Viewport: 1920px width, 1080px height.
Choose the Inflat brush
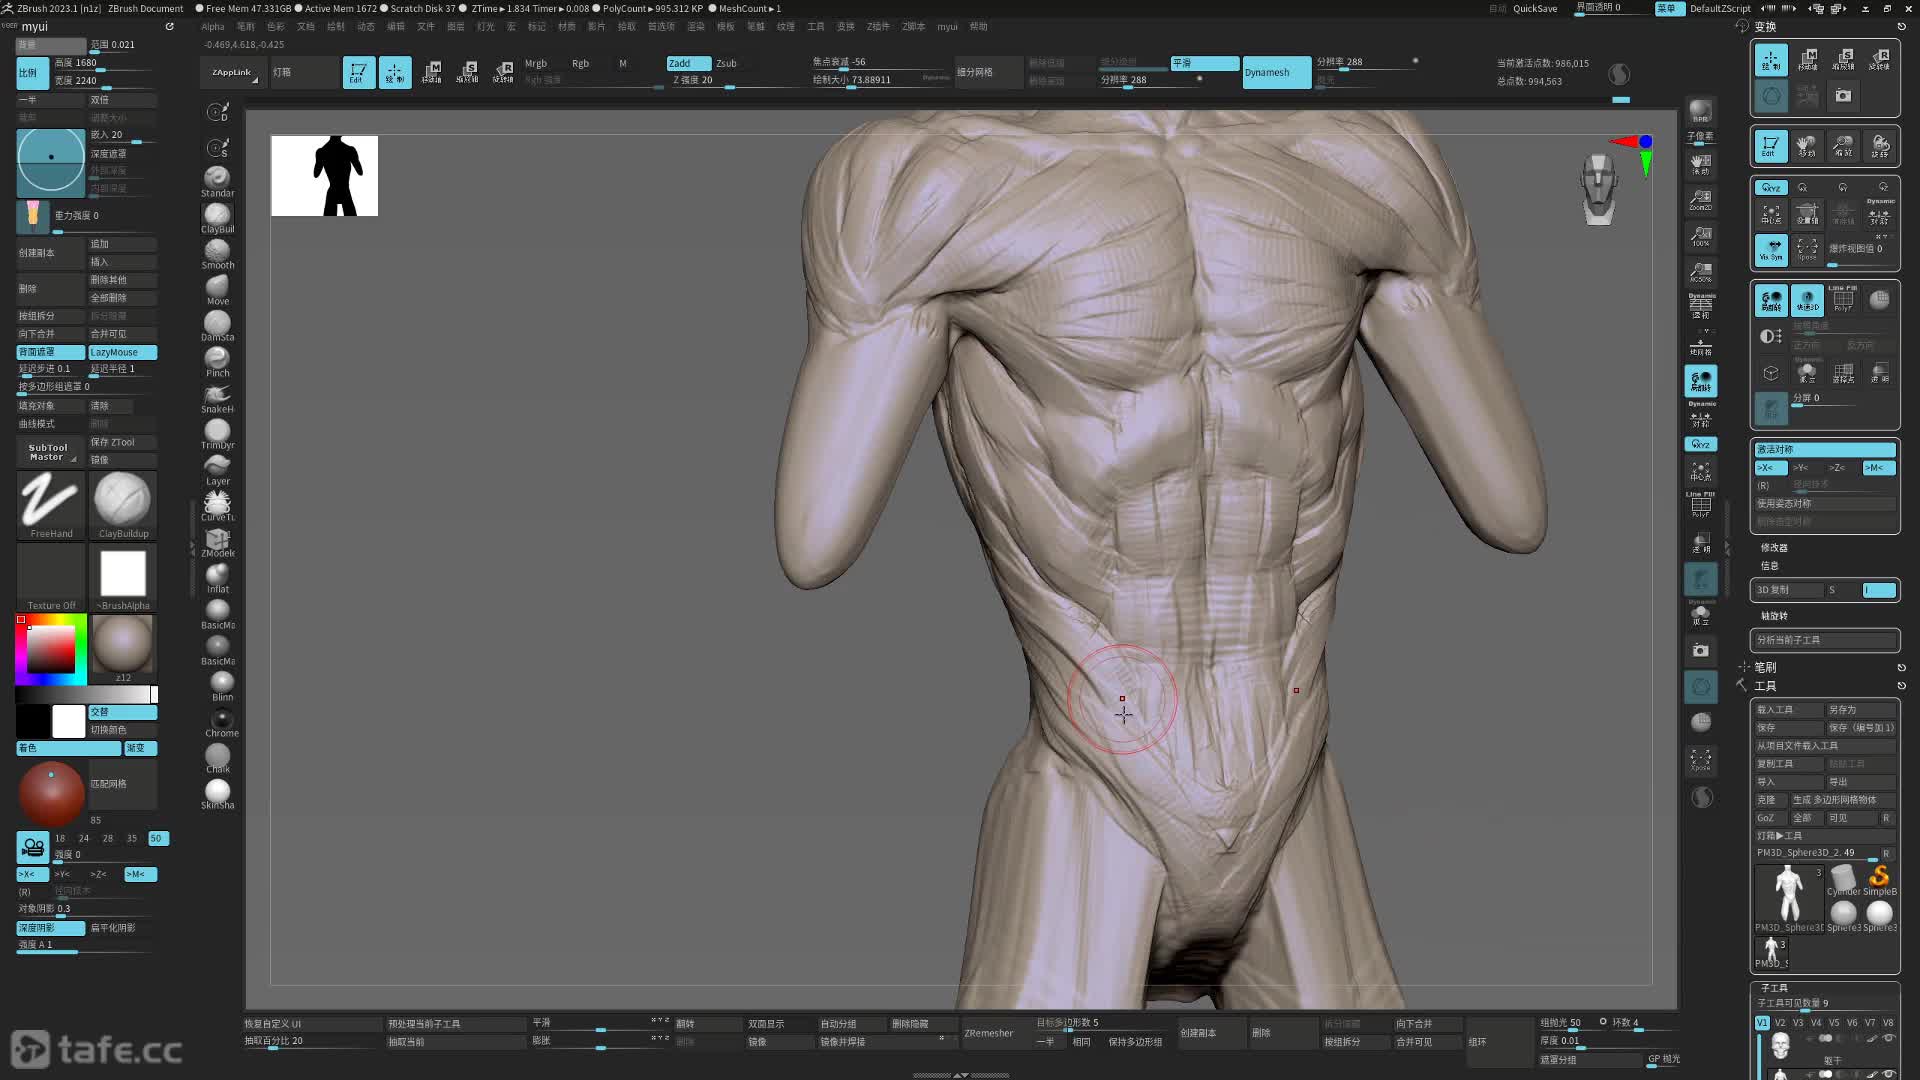(x=217, y=576)
